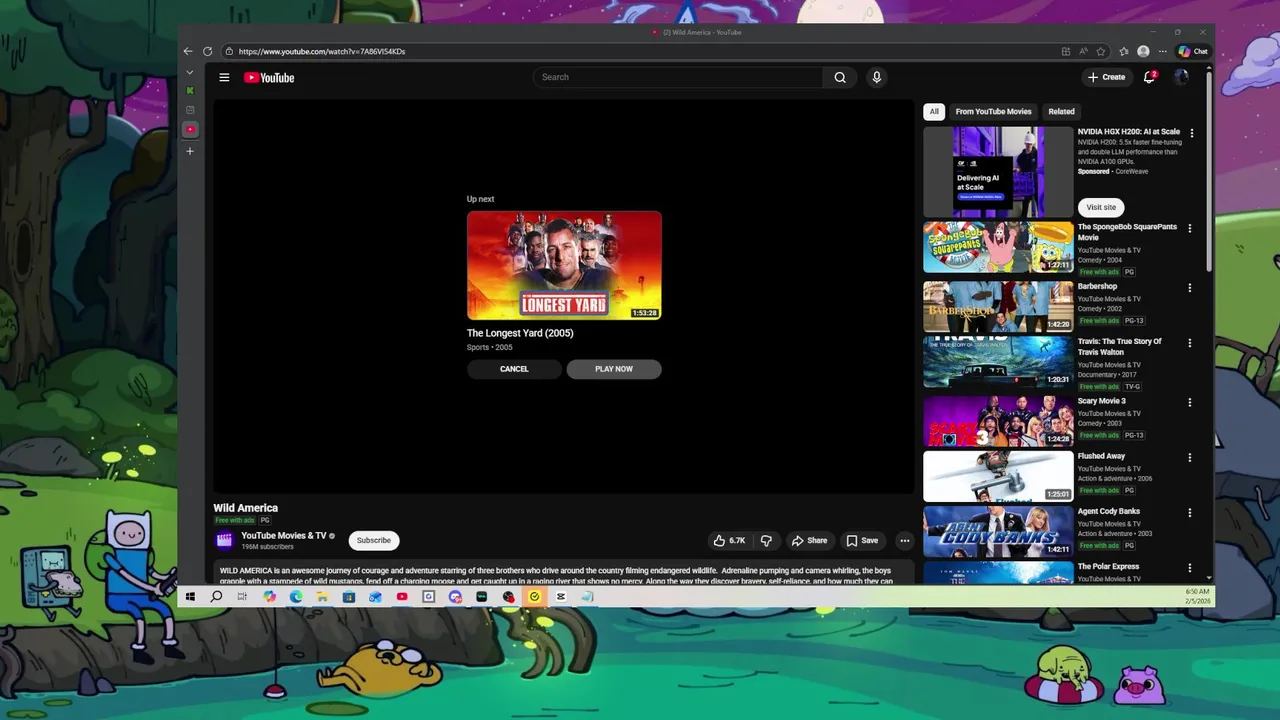Open Edge read aloud tool
The height and width of the screenshot is (720, 1280).
(1083, 51)
